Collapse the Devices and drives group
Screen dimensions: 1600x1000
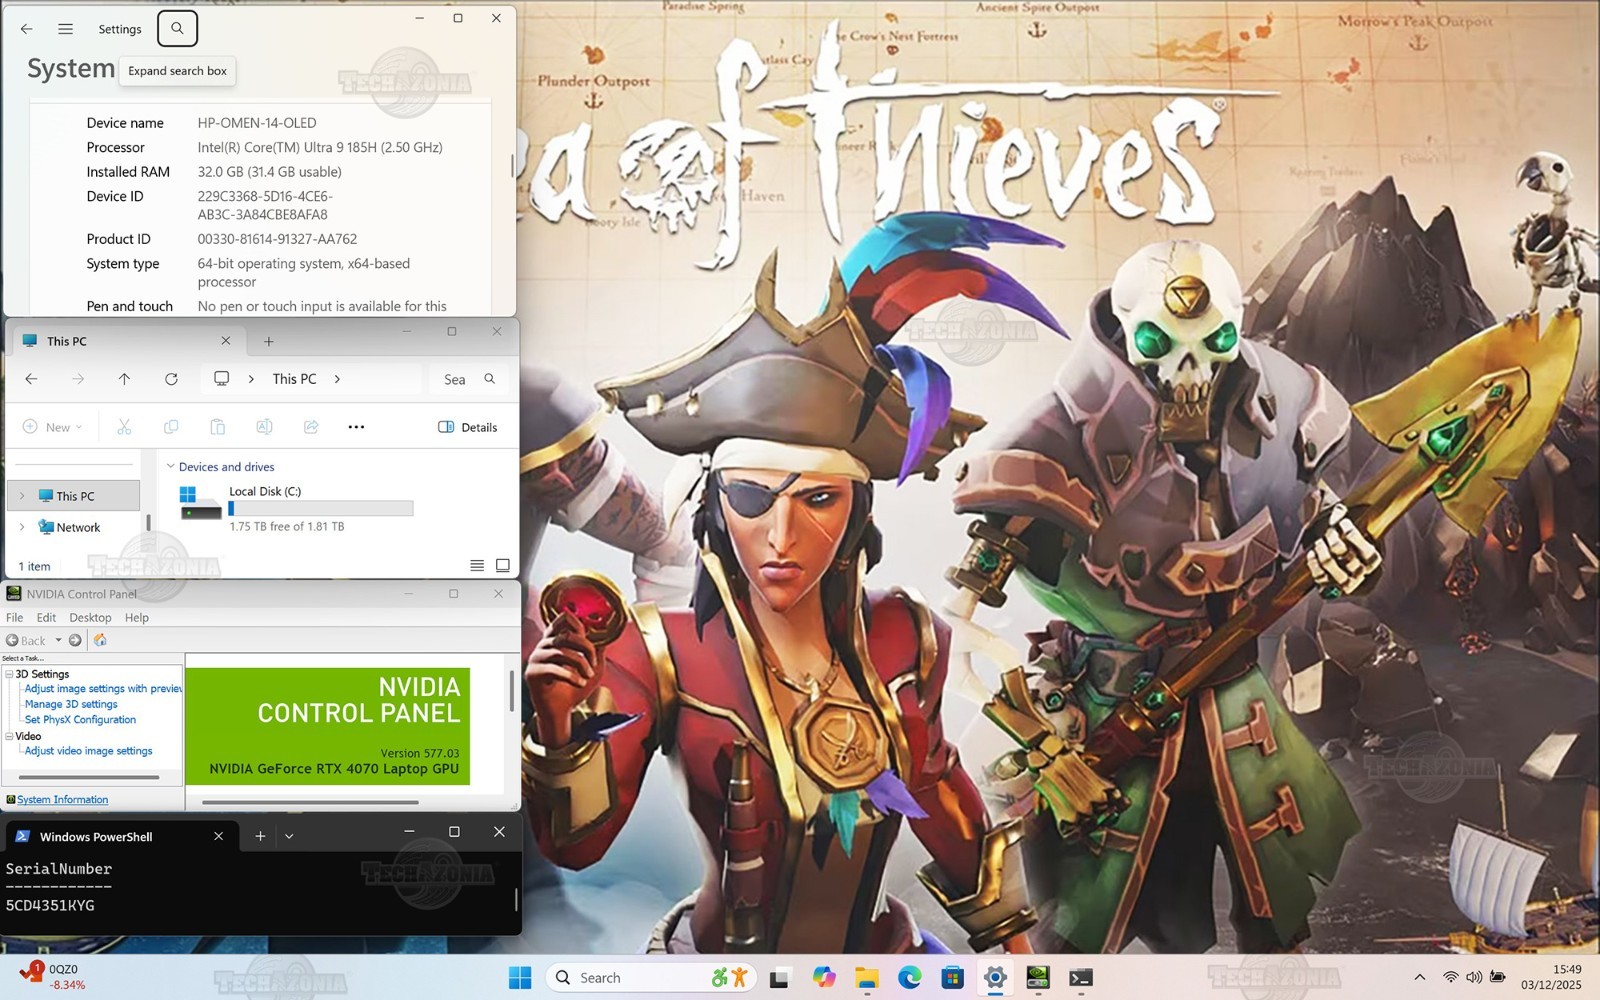(170, 466)
